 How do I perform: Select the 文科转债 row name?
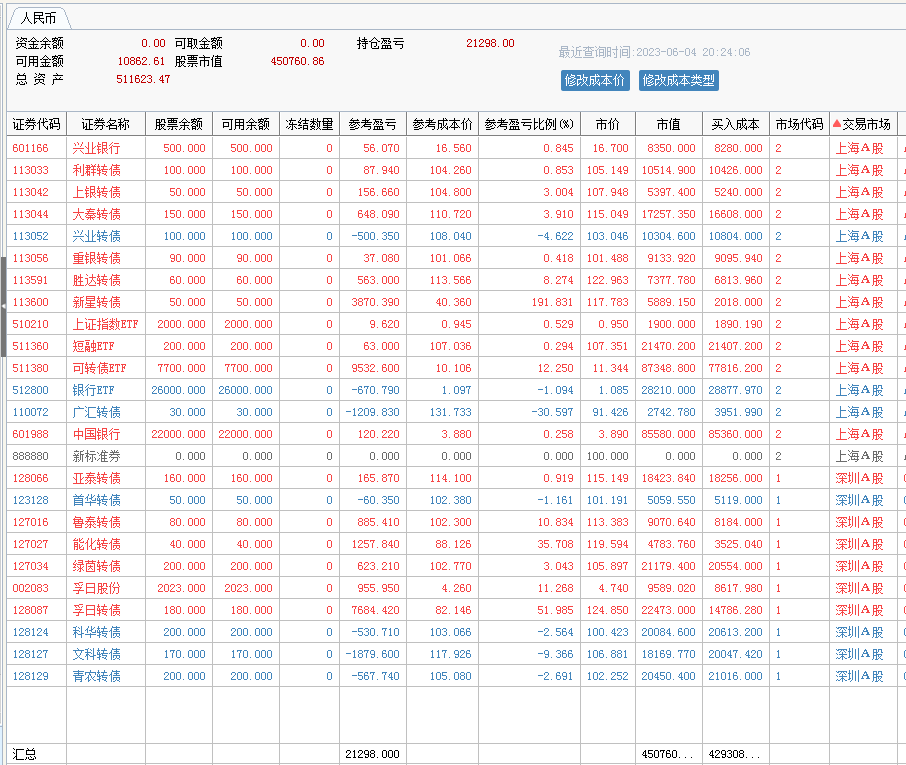pos(96,654)
